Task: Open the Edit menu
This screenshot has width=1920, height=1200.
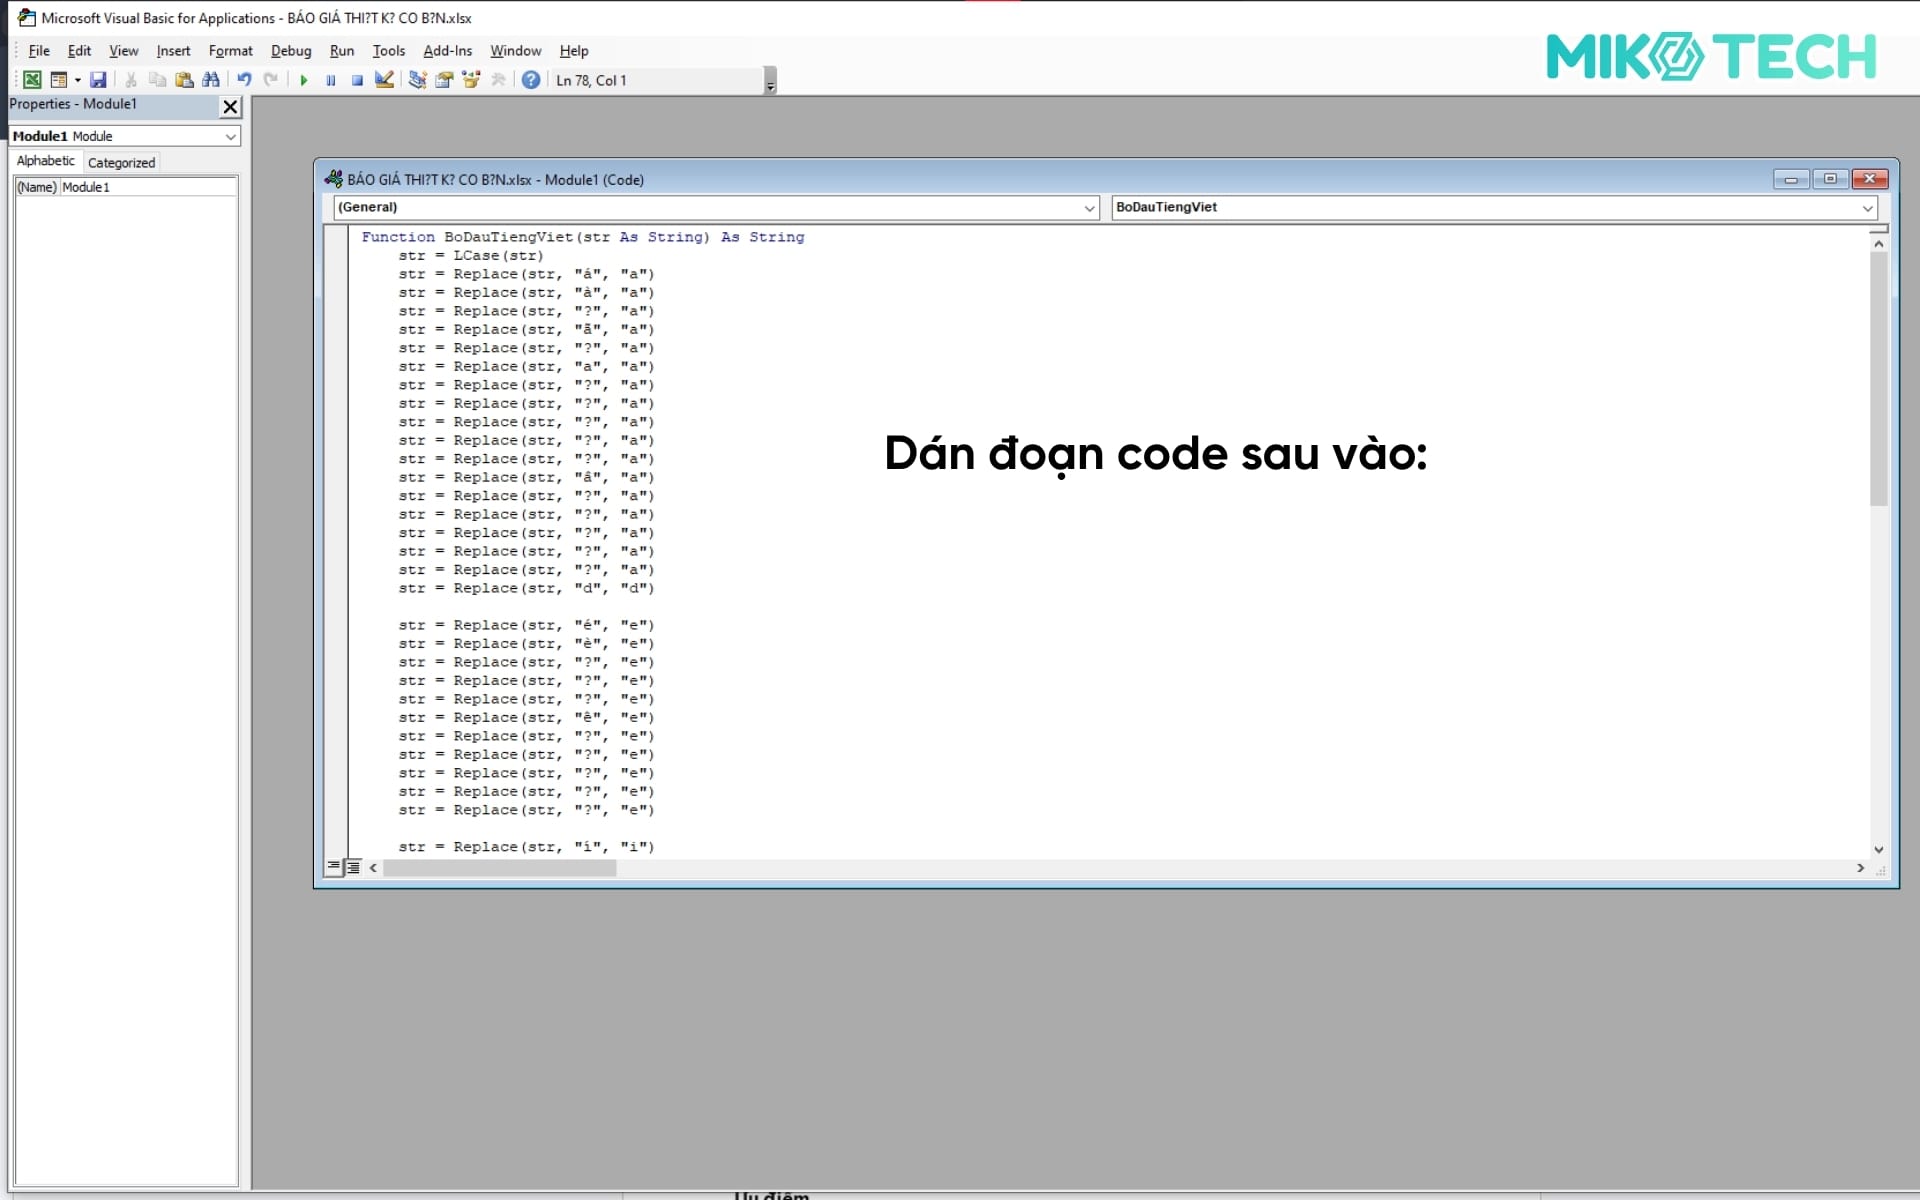Action: pos(79,51)
